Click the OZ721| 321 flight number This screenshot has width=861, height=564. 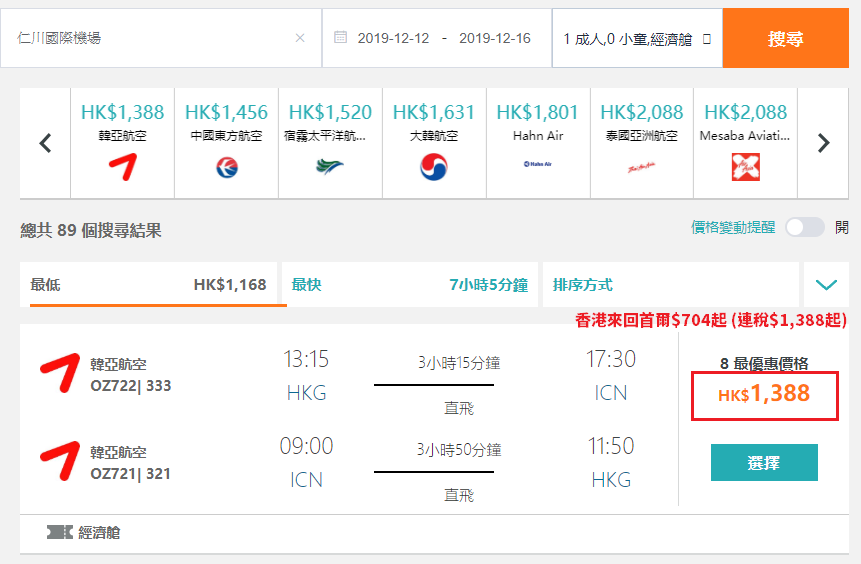pos(131,473)
